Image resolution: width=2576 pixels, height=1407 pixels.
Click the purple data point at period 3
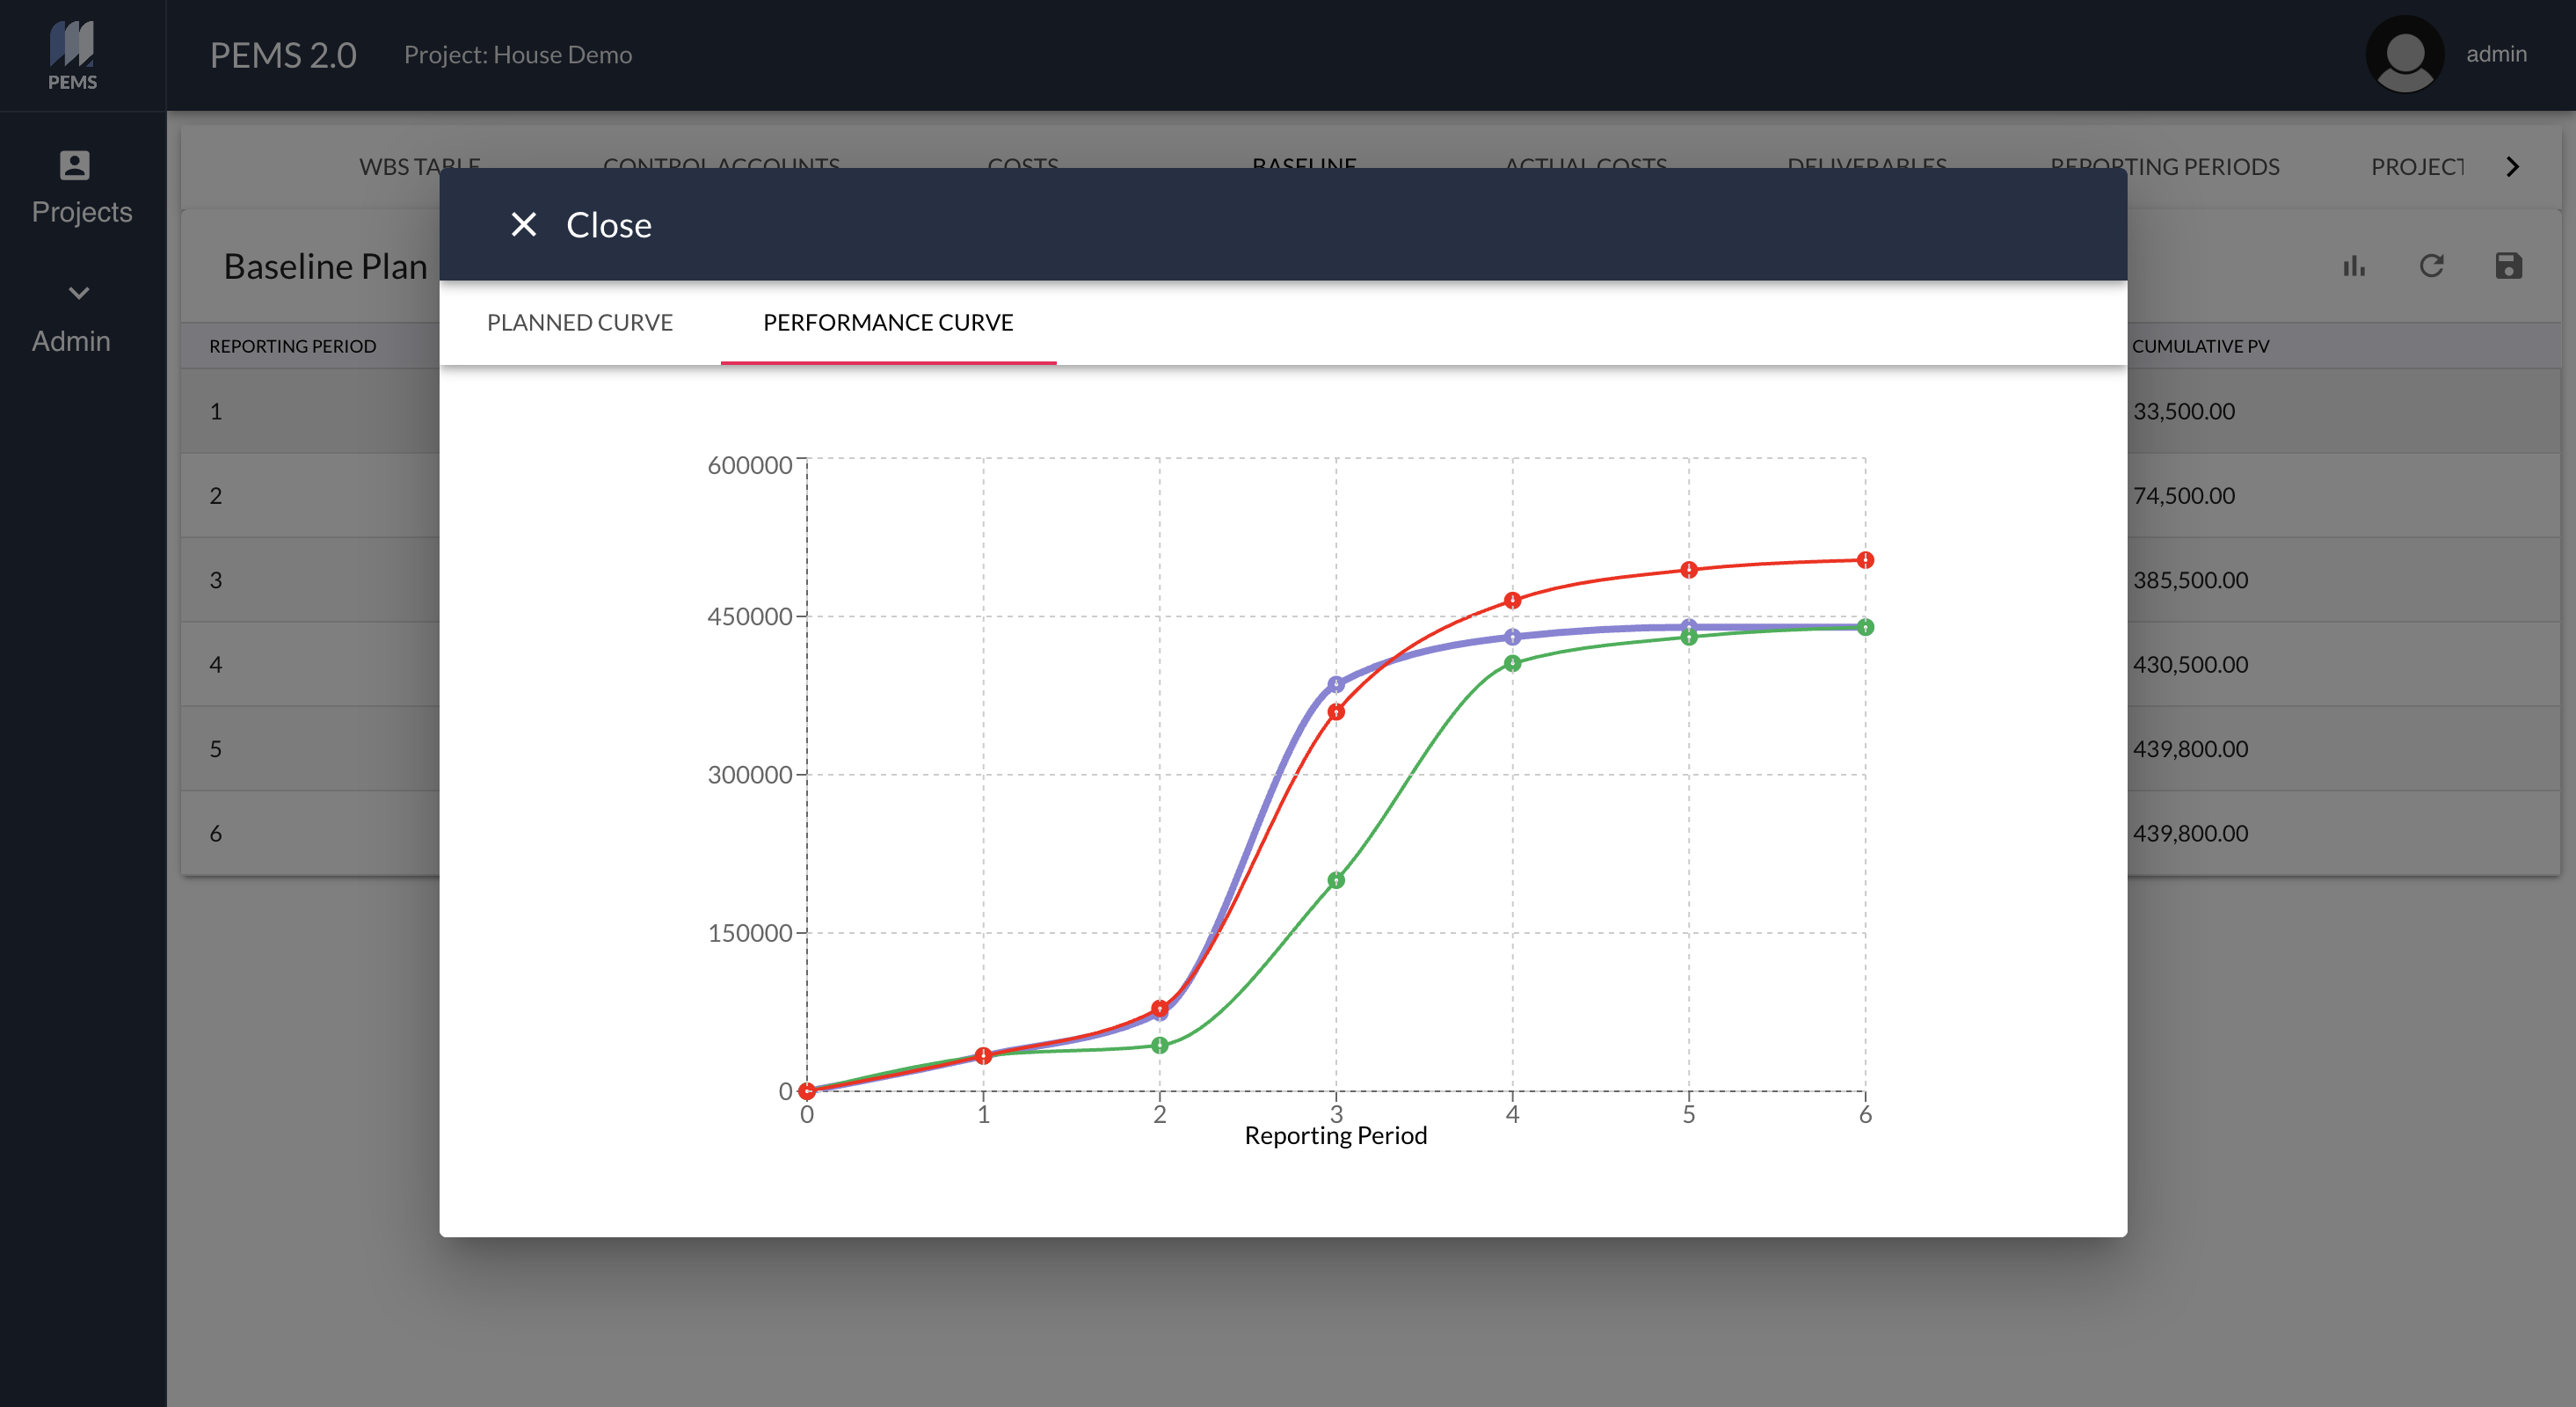1336,685
